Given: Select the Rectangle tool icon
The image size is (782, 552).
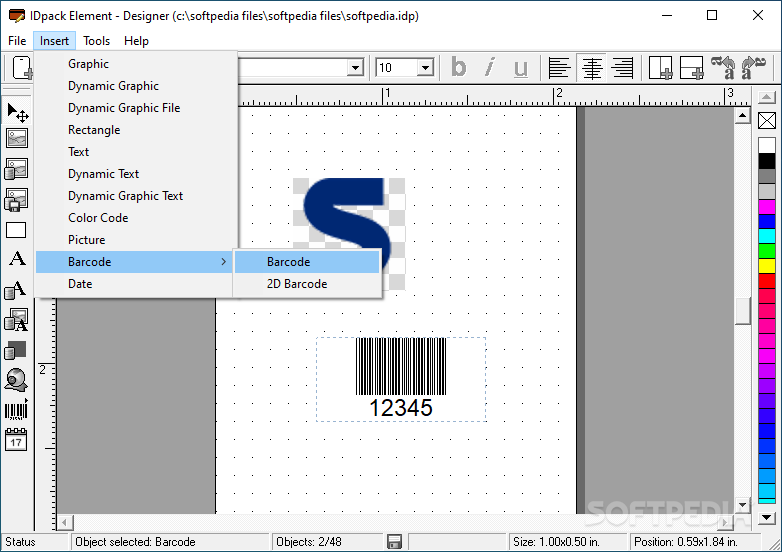Looking at the screenshot, I should pyautogui.click(x=16, y=230).
